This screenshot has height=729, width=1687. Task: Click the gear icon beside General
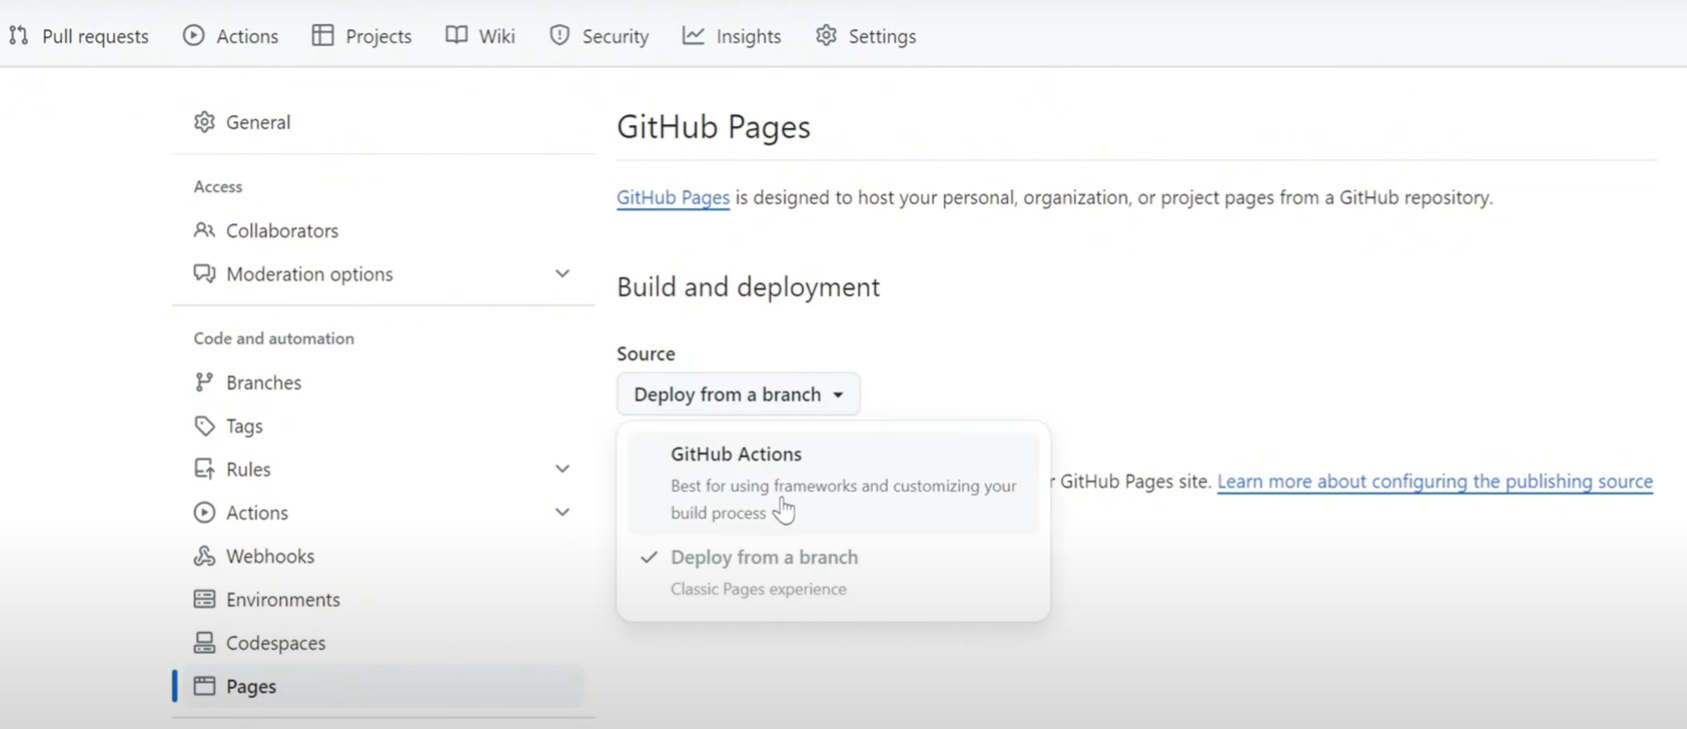point(205,122)
